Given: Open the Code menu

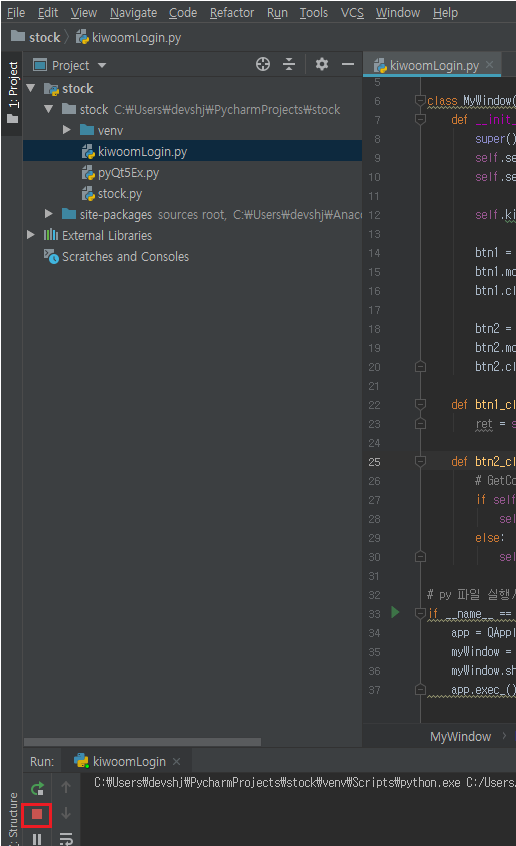Looking at the screenshot, I should (183, 12).
